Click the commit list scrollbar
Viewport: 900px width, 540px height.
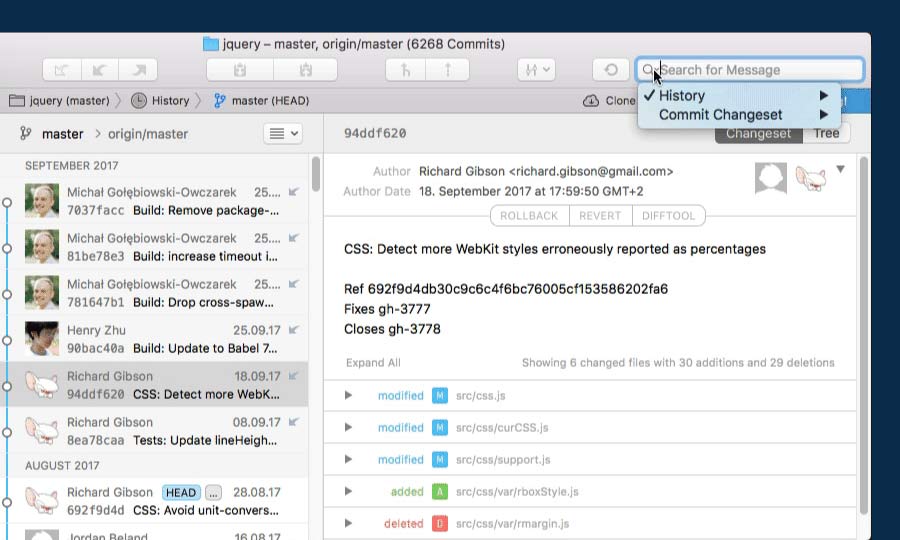pyautogui.click(x=317, y=175)
